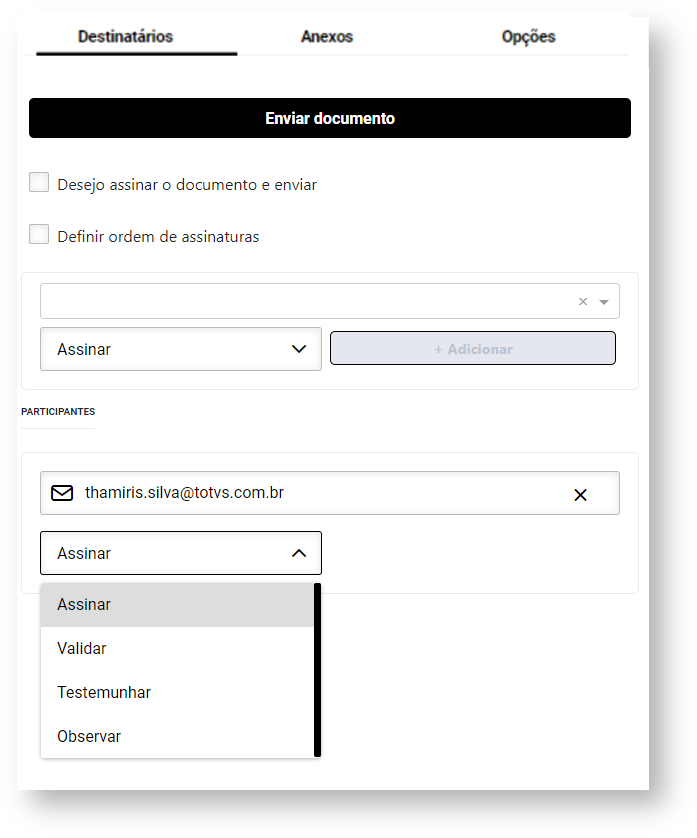This screenshot has width=697, height=838.
Task: Collapse the open participant Assinar dropdown chevron
Action: [298, 553]
